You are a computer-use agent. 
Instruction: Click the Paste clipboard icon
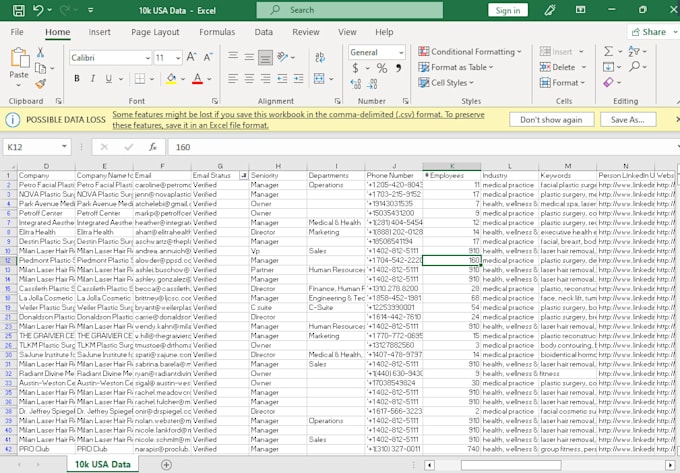point(18,60)
